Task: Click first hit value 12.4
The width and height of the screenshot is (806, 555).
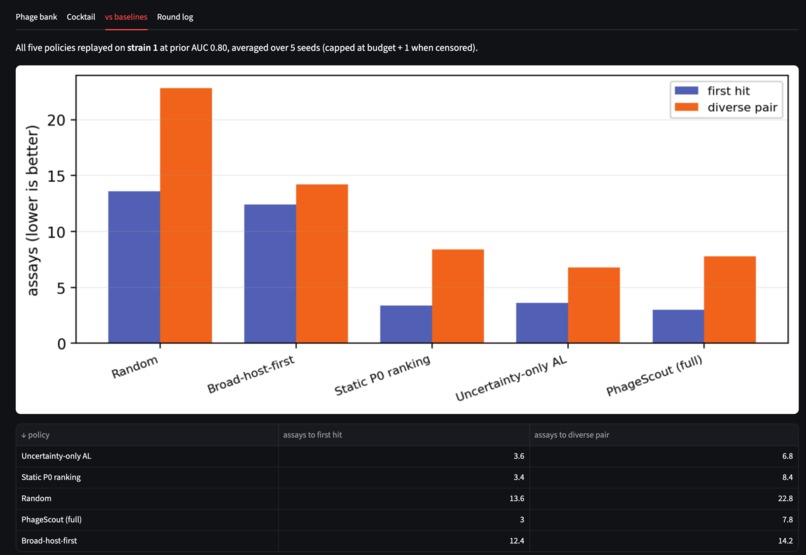Action: pos(517,540)
